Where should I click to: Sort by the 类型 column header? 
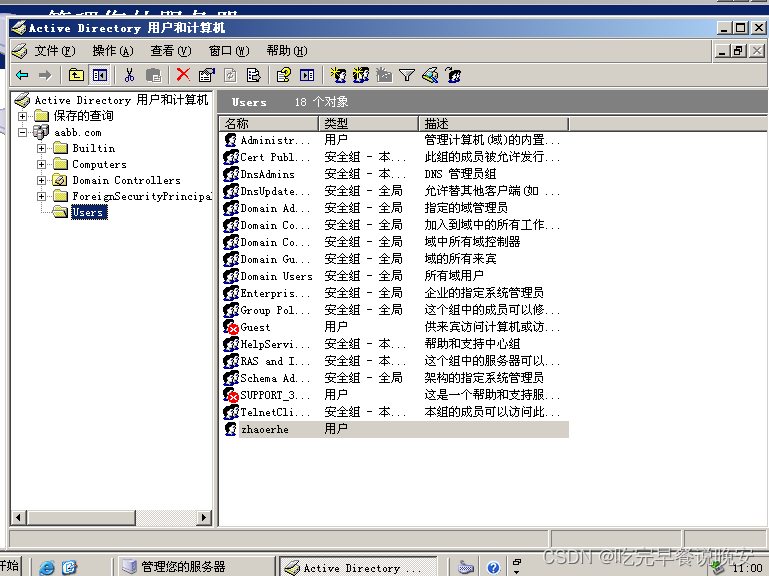point(369,124)
